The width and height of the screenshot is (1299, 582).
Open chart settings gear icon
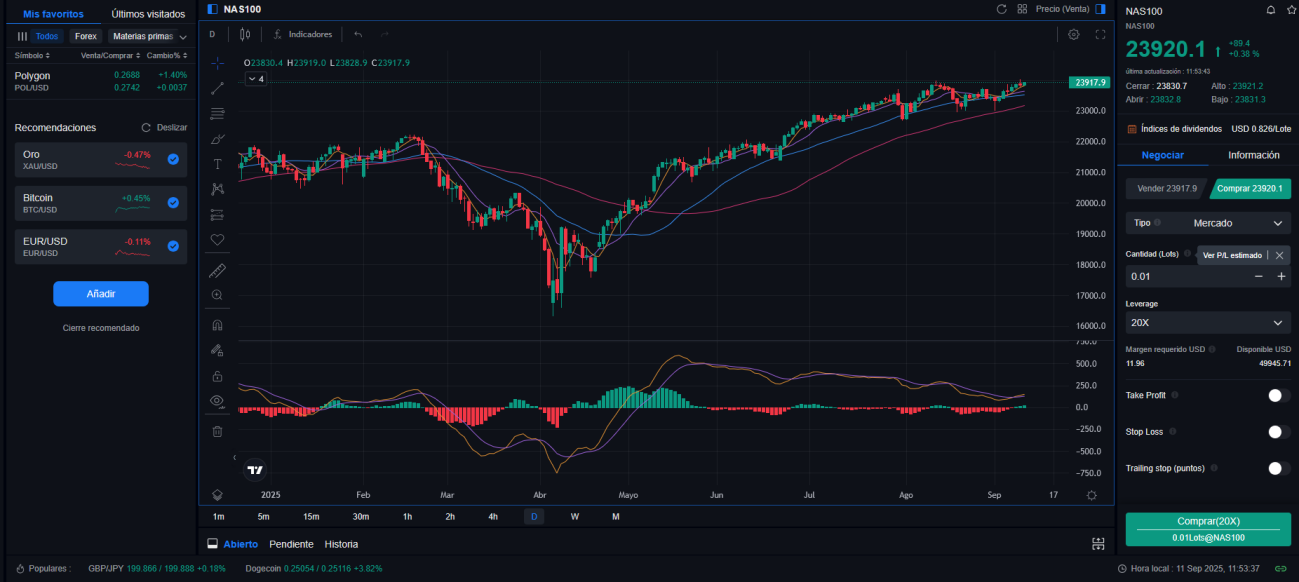[1073, 34]
